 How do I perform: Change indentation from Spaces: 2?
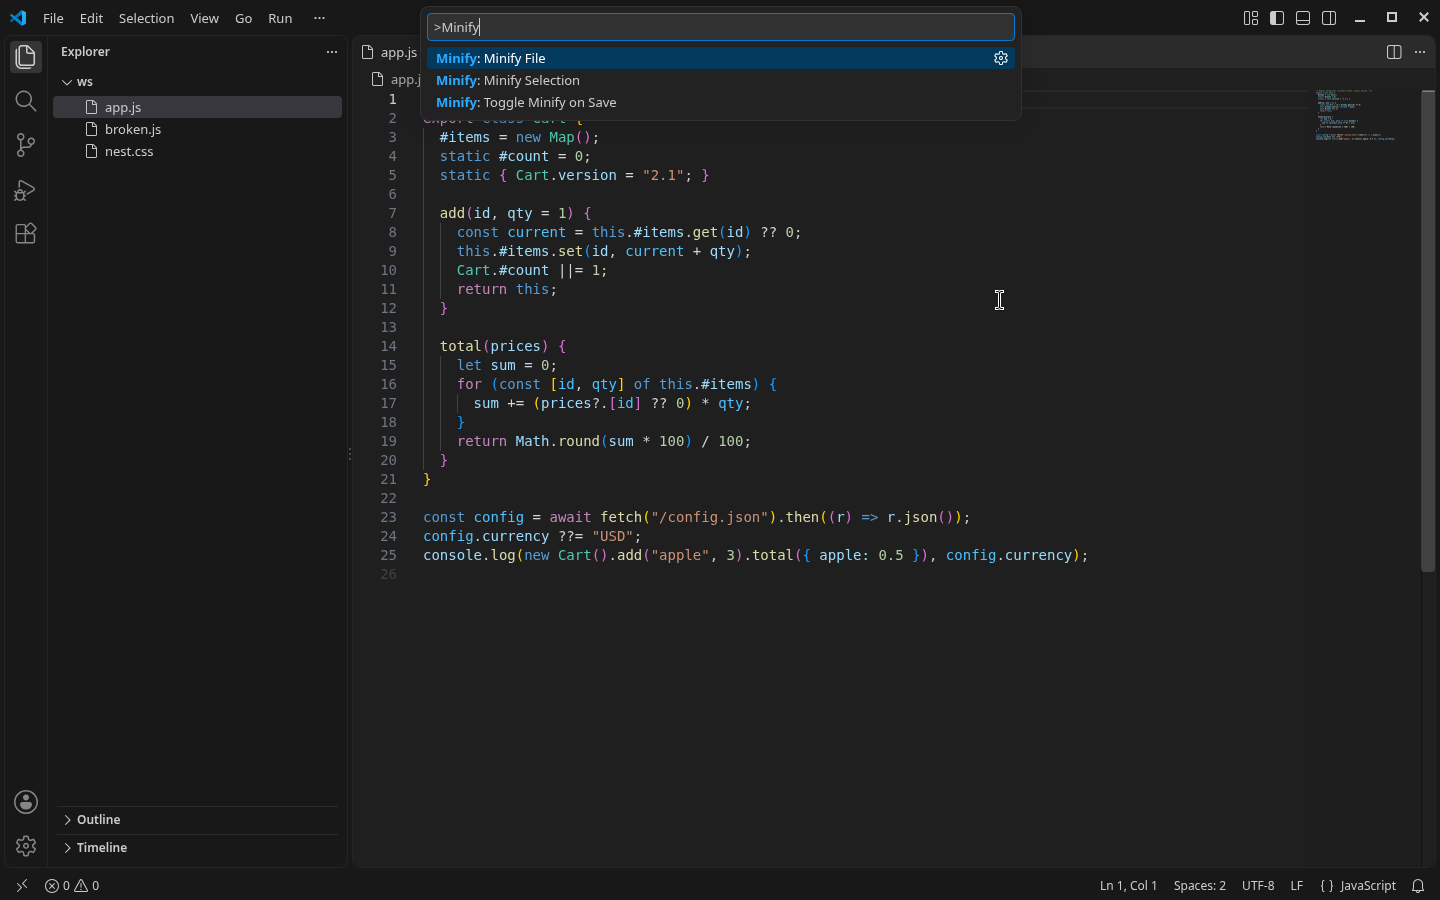click(1199, 886)
